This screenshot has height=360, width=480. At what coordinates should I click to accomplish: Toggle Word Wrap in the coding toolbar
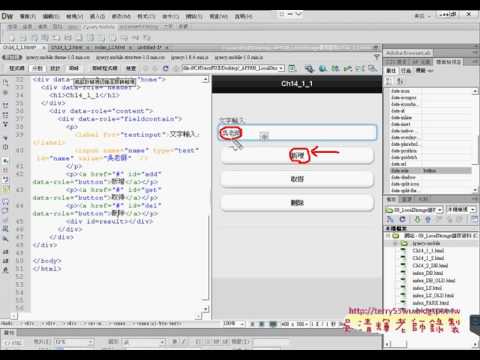coord(5,179)
